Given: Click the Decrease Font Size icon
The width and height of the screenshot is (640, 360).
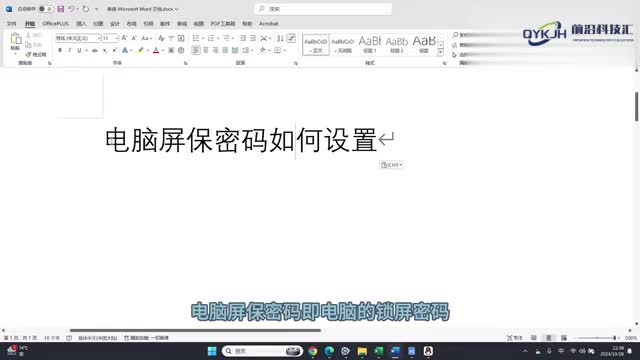Looking at the screenshot, I should pos(134,38).
